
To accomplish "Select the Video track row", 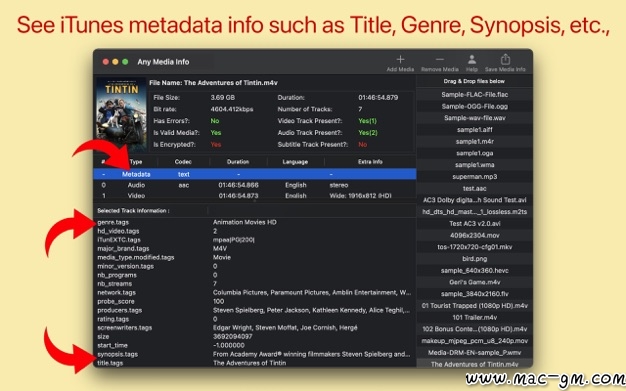I will pos(255,196).
